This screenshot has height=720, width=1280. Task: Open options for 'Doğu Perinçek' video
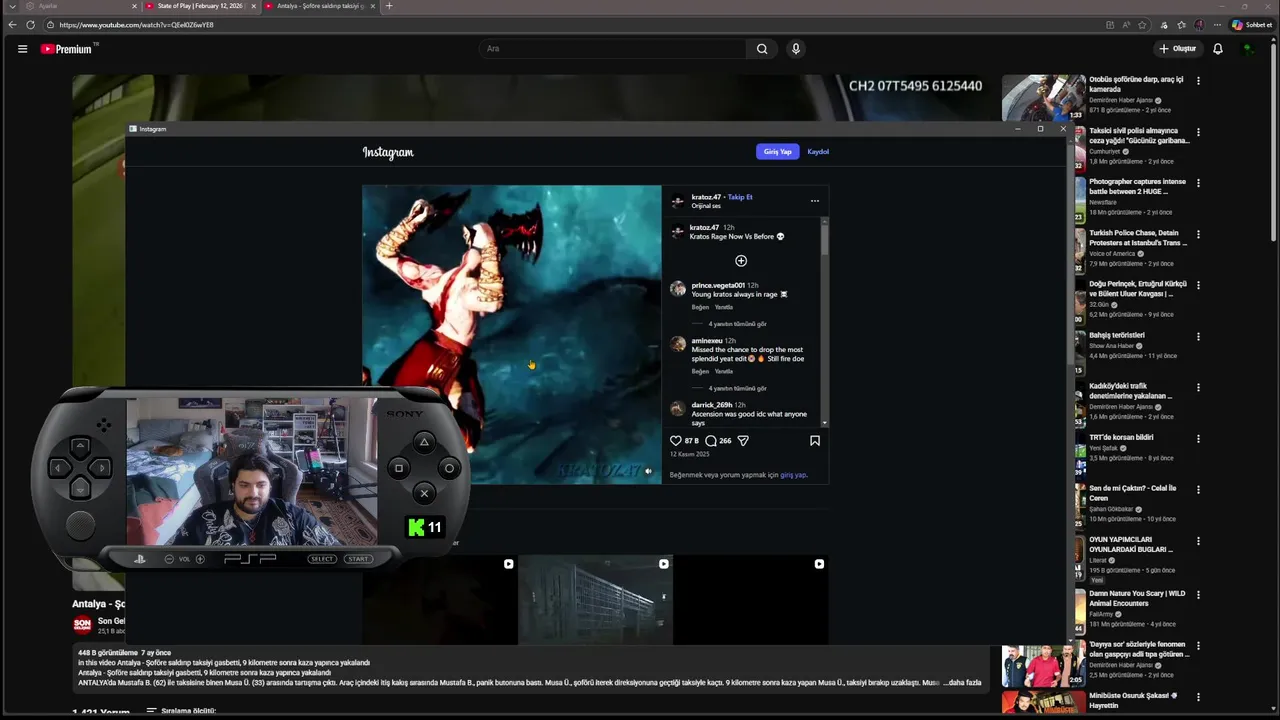click(1198, 285)
